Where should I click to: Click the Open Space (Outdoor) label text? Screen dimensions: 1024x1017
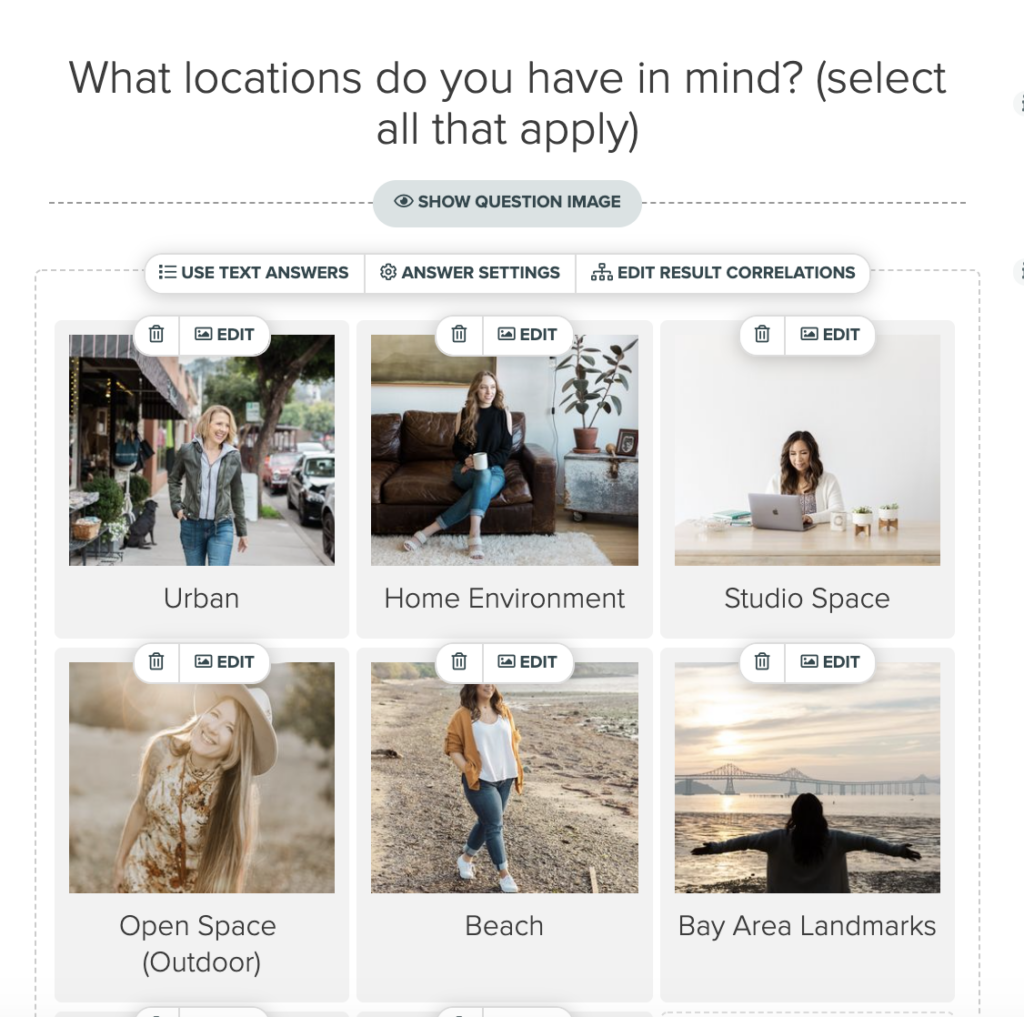[199, 944]
